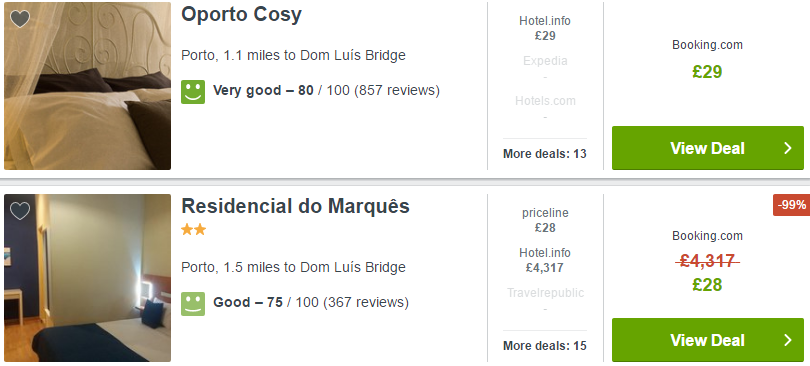Click the -99% discount badge

coord(791,205)
